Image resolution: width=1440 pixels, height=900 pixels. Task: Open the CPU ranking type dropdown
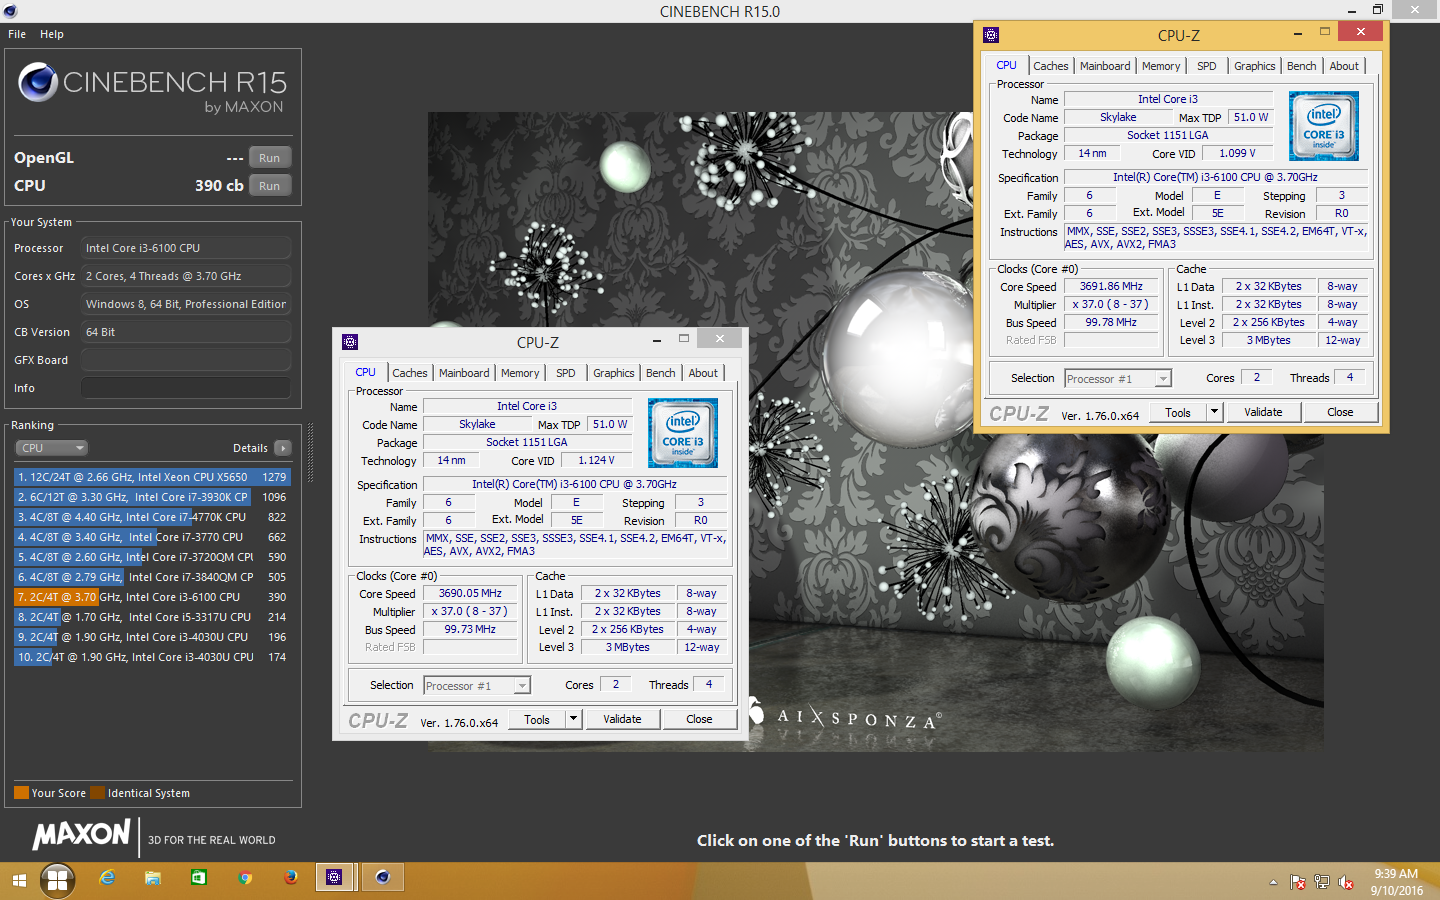51,448
